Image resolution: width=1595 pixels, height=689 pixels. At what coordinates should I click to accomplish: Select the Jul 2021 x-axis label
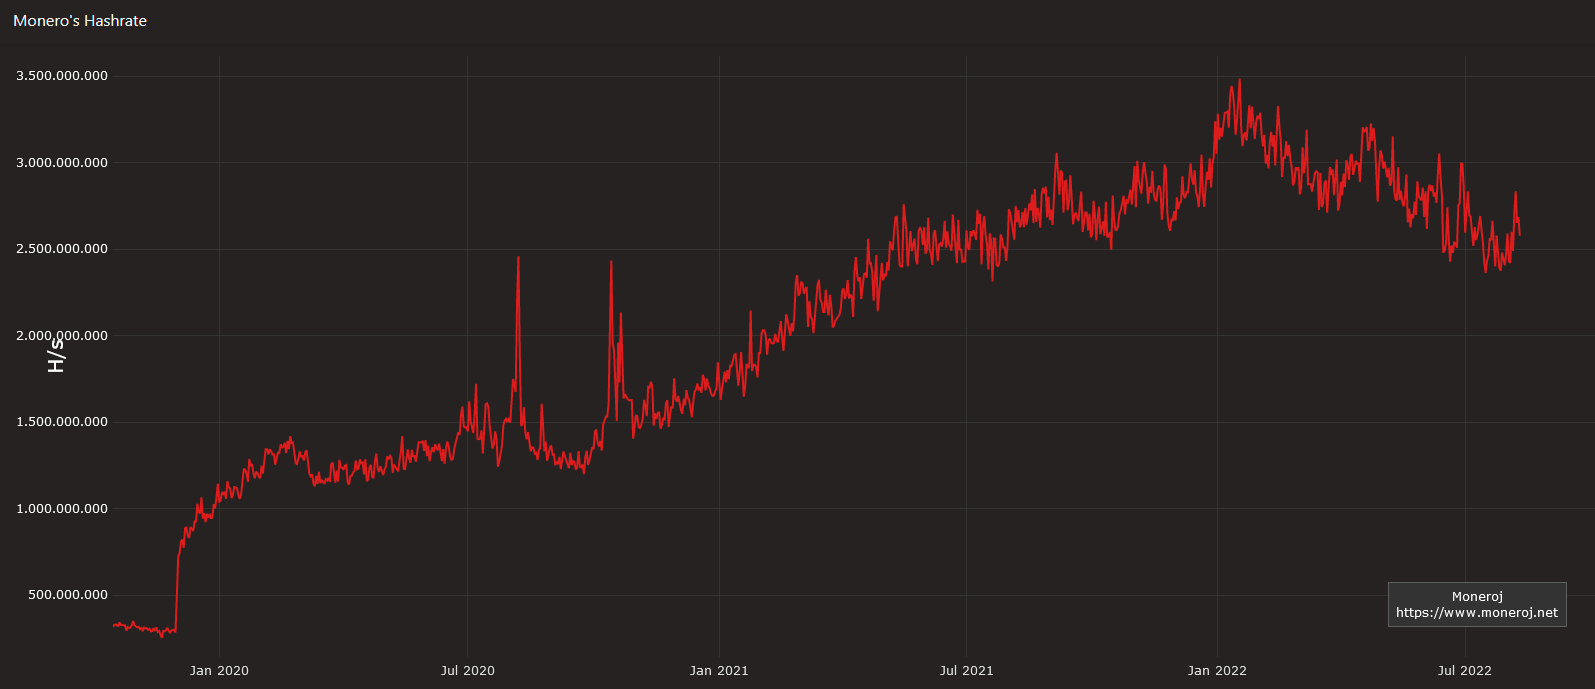pyautogui.click(x=966, y=670)
